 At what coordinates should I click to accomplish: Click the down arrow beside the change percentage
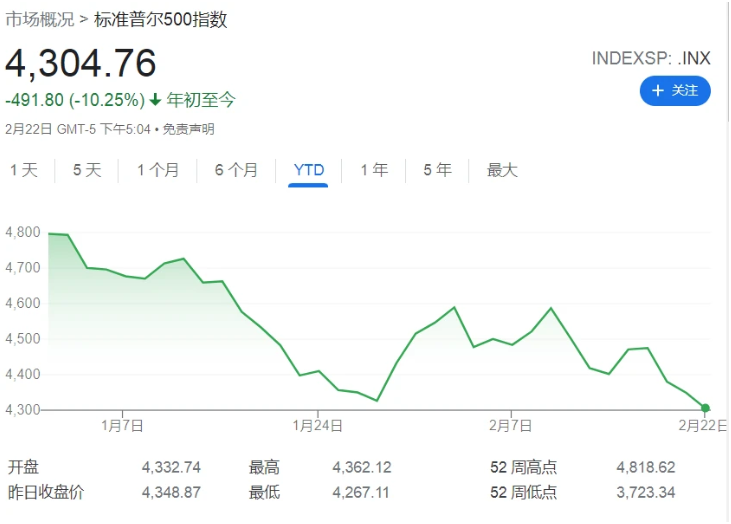pos(155,100)
